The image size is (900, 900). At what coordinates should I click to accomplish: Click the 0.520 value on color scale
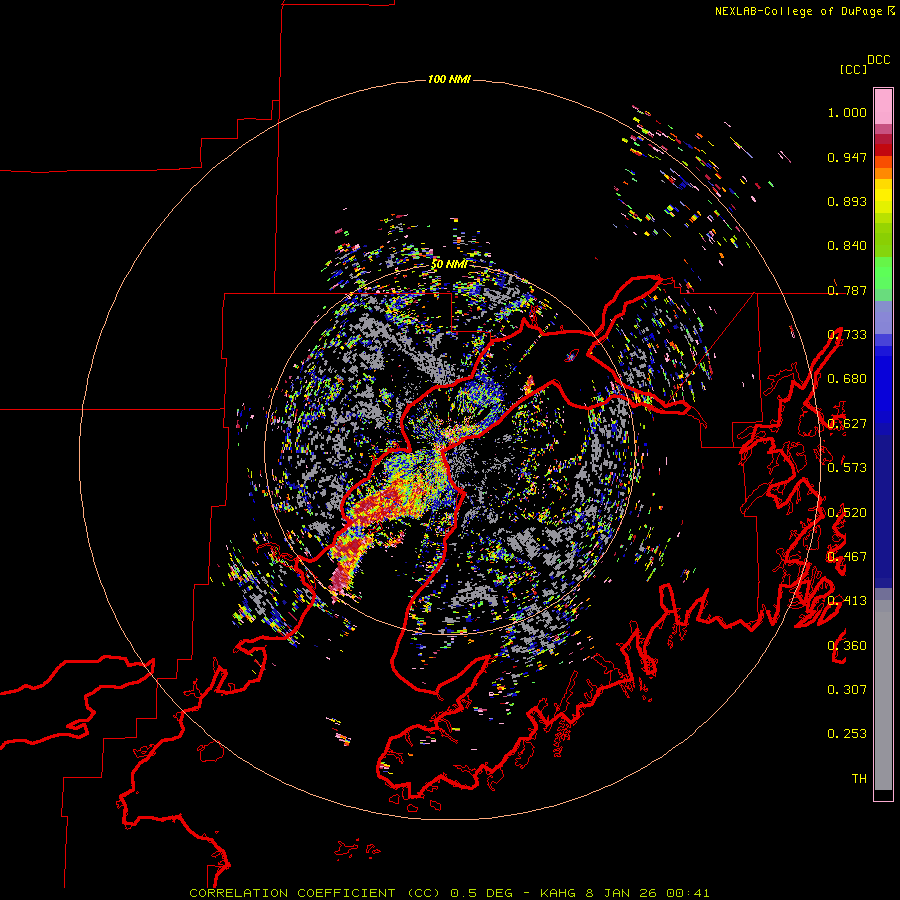[x=847, y=513]
